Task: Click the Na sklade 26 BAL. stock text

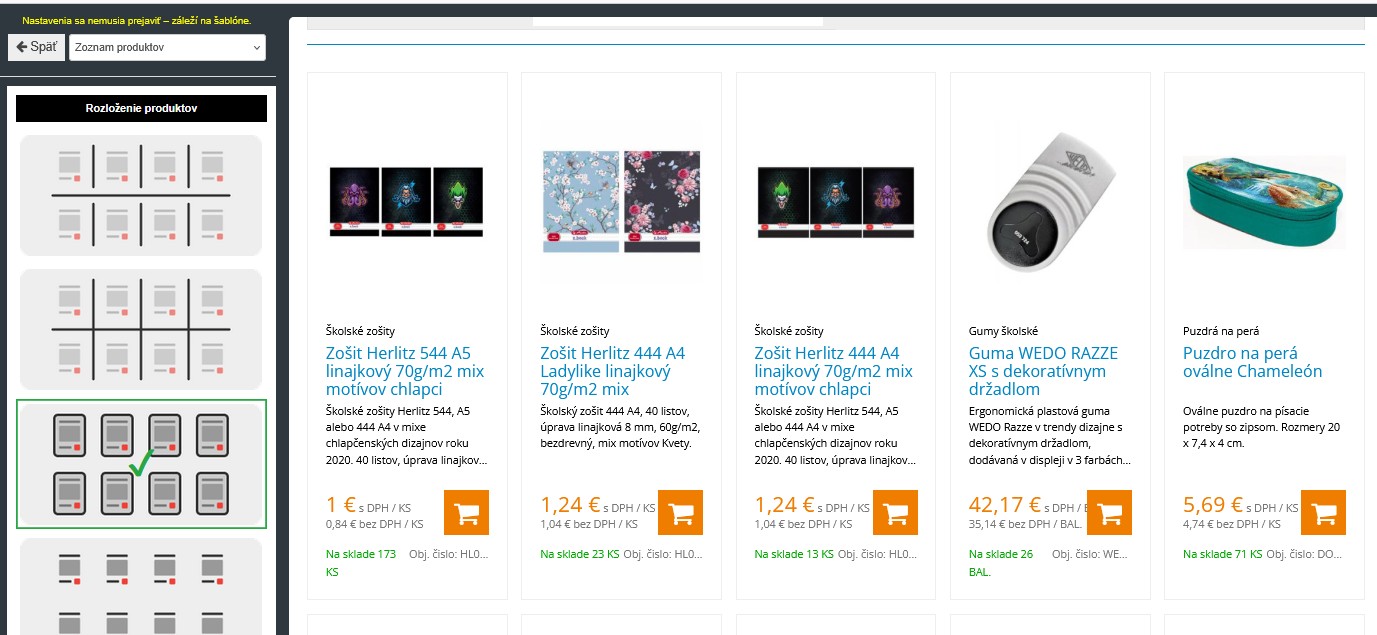Action: click(x=1001, y=563)
